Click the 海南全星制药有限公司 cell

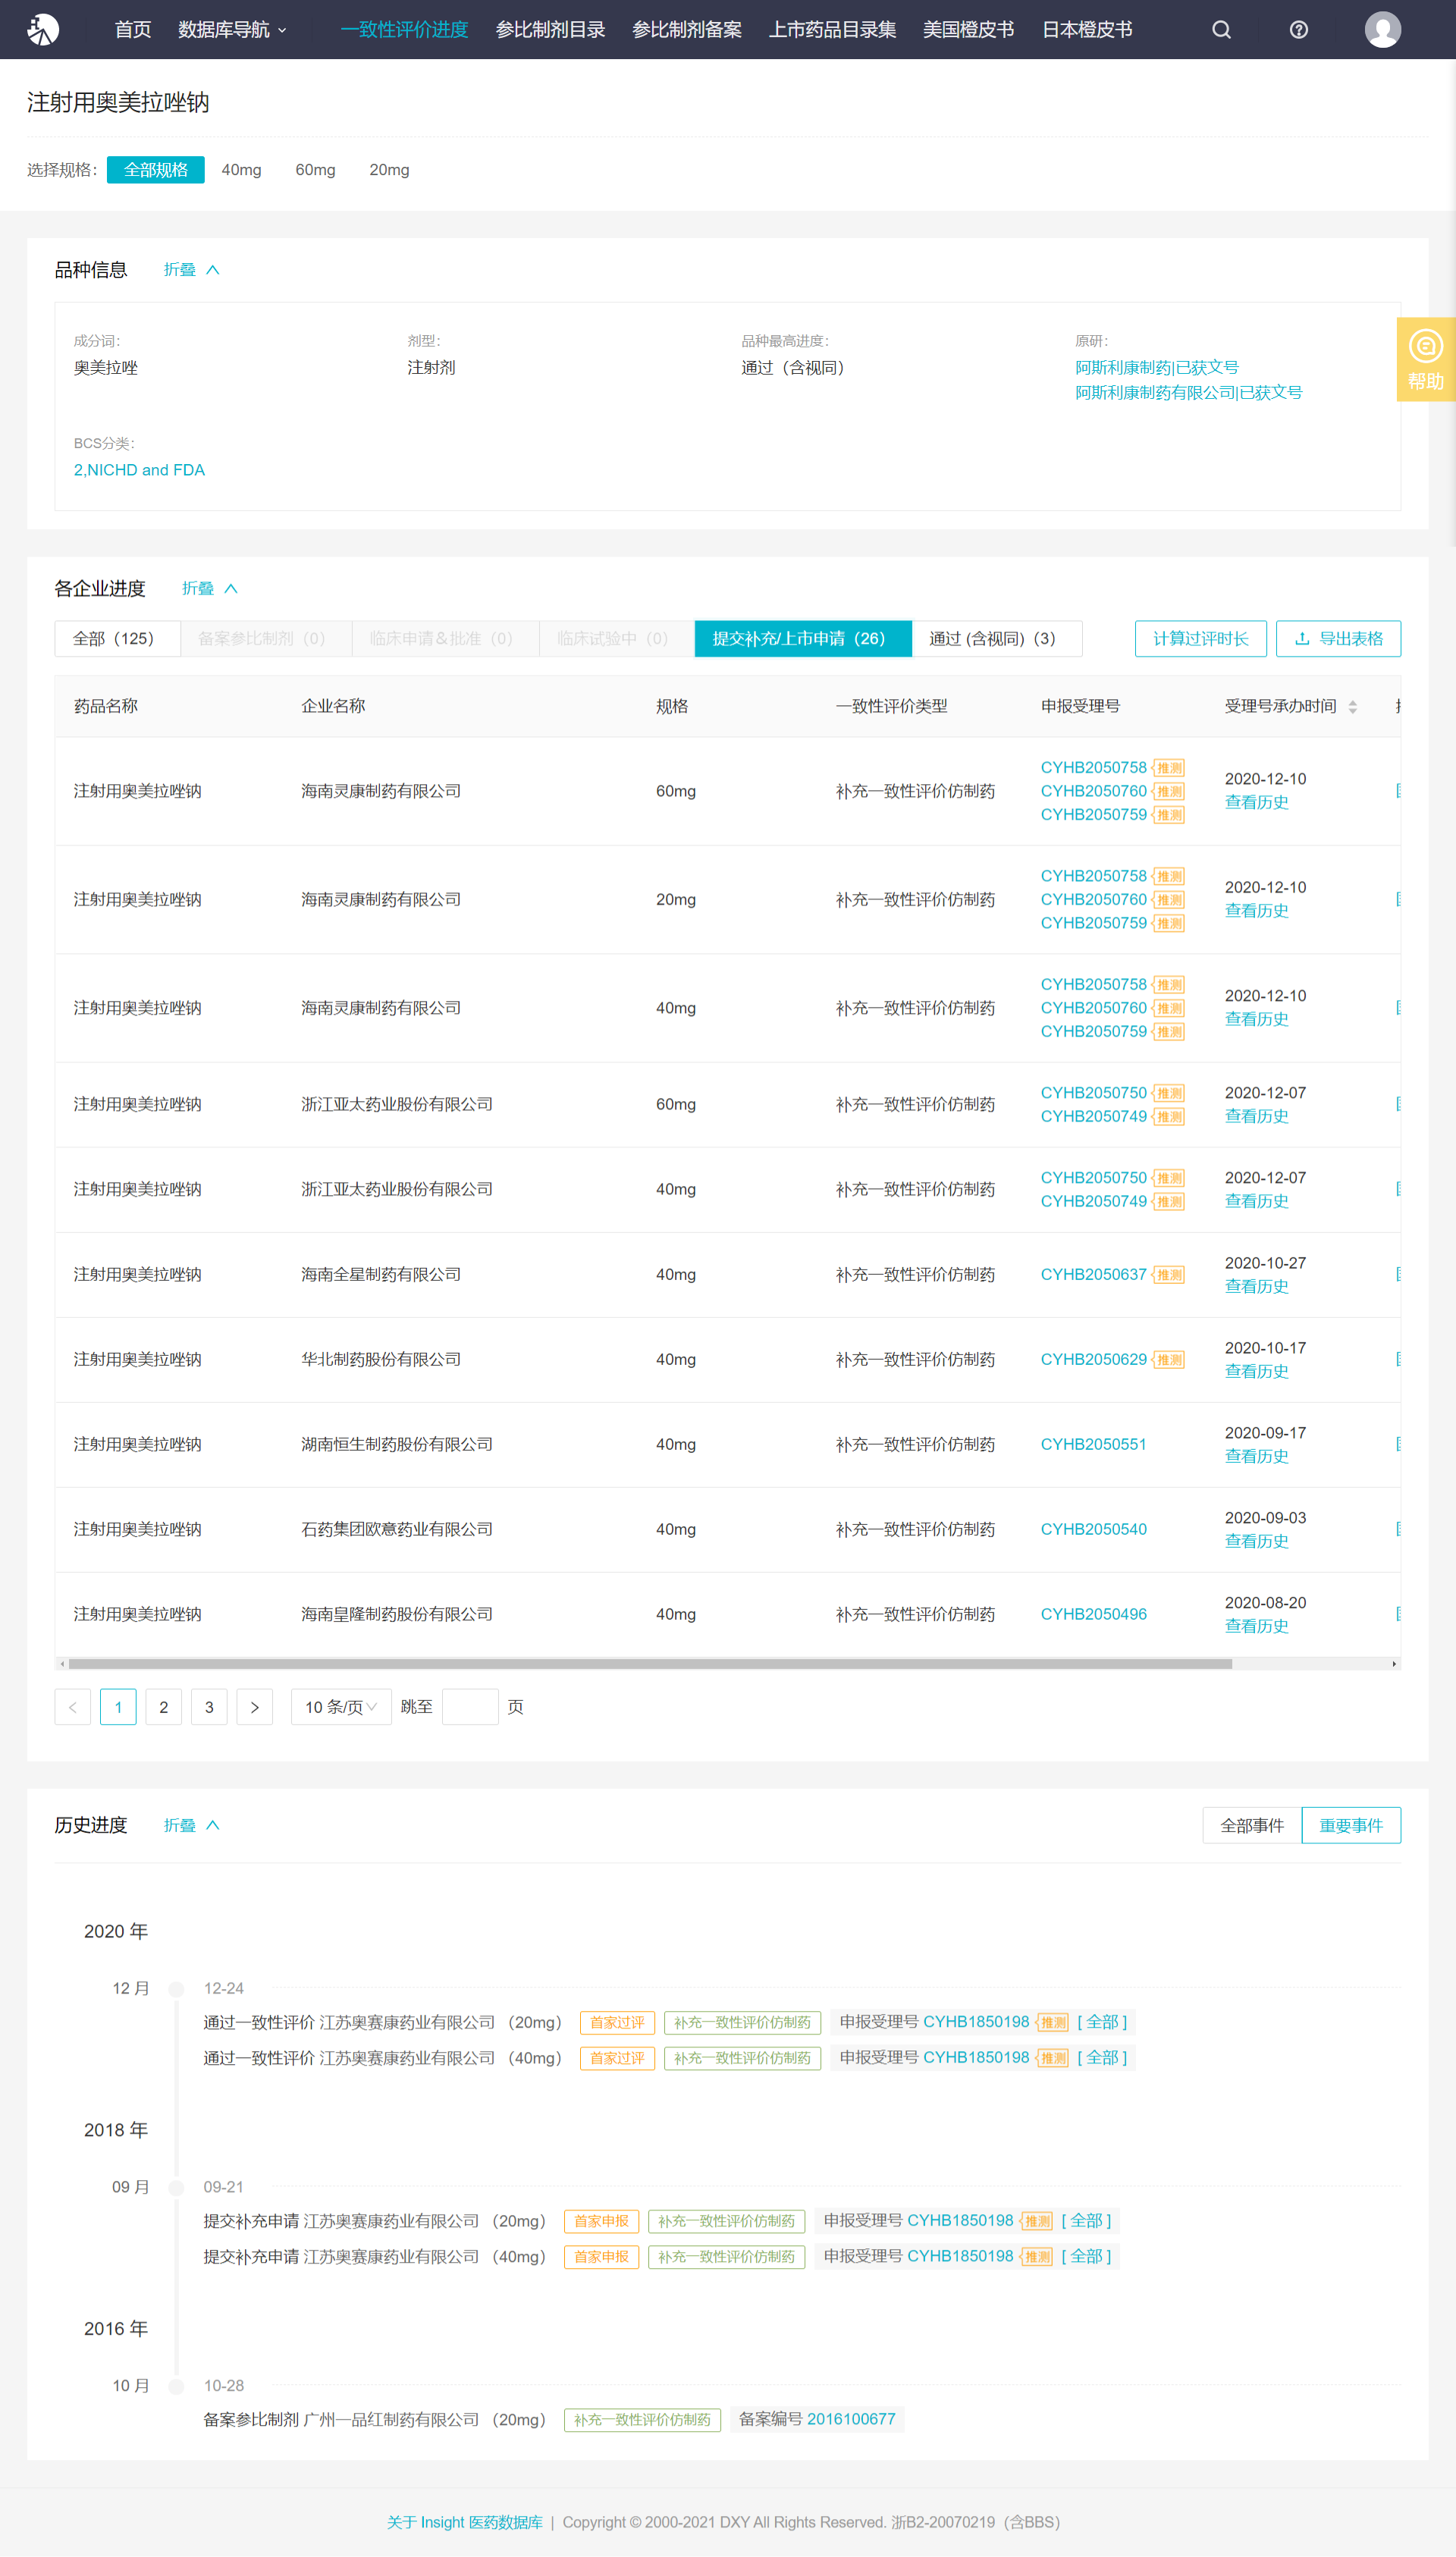pyautogui.click(x=381, y=1274)
